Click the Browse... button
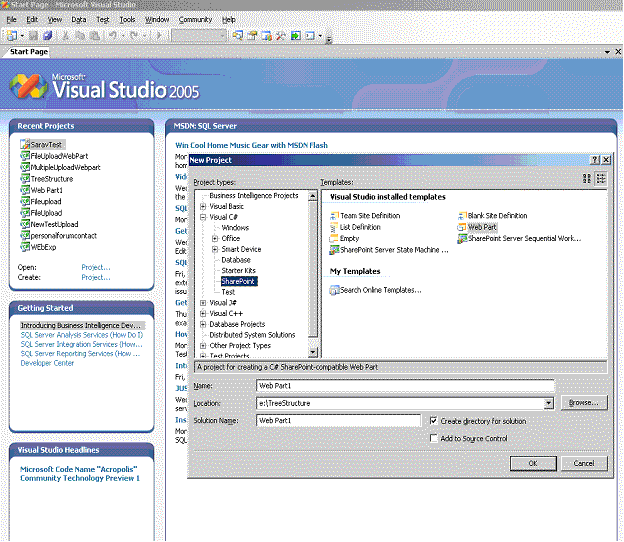The image size is (624, 542). [584, 403]
